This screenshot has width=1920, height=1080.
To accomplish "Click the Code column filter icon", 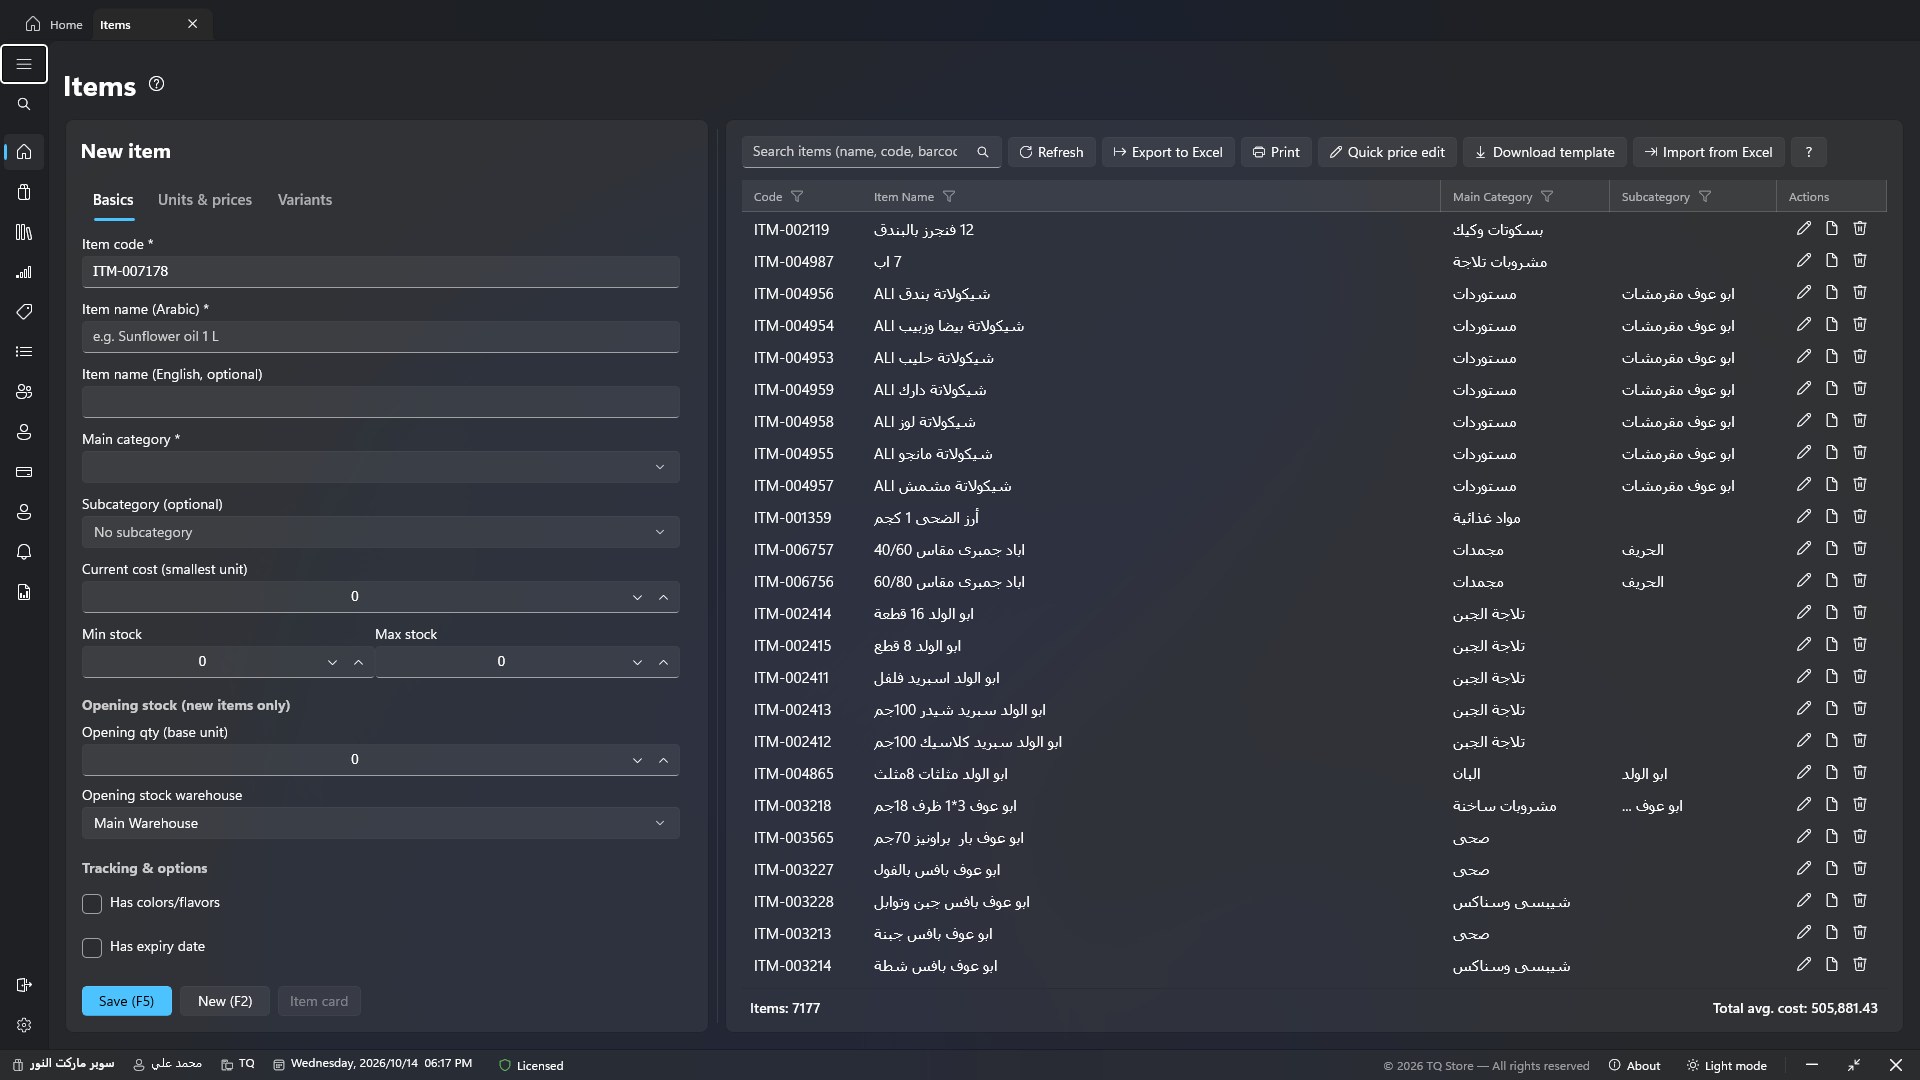I will click(797, 197).
